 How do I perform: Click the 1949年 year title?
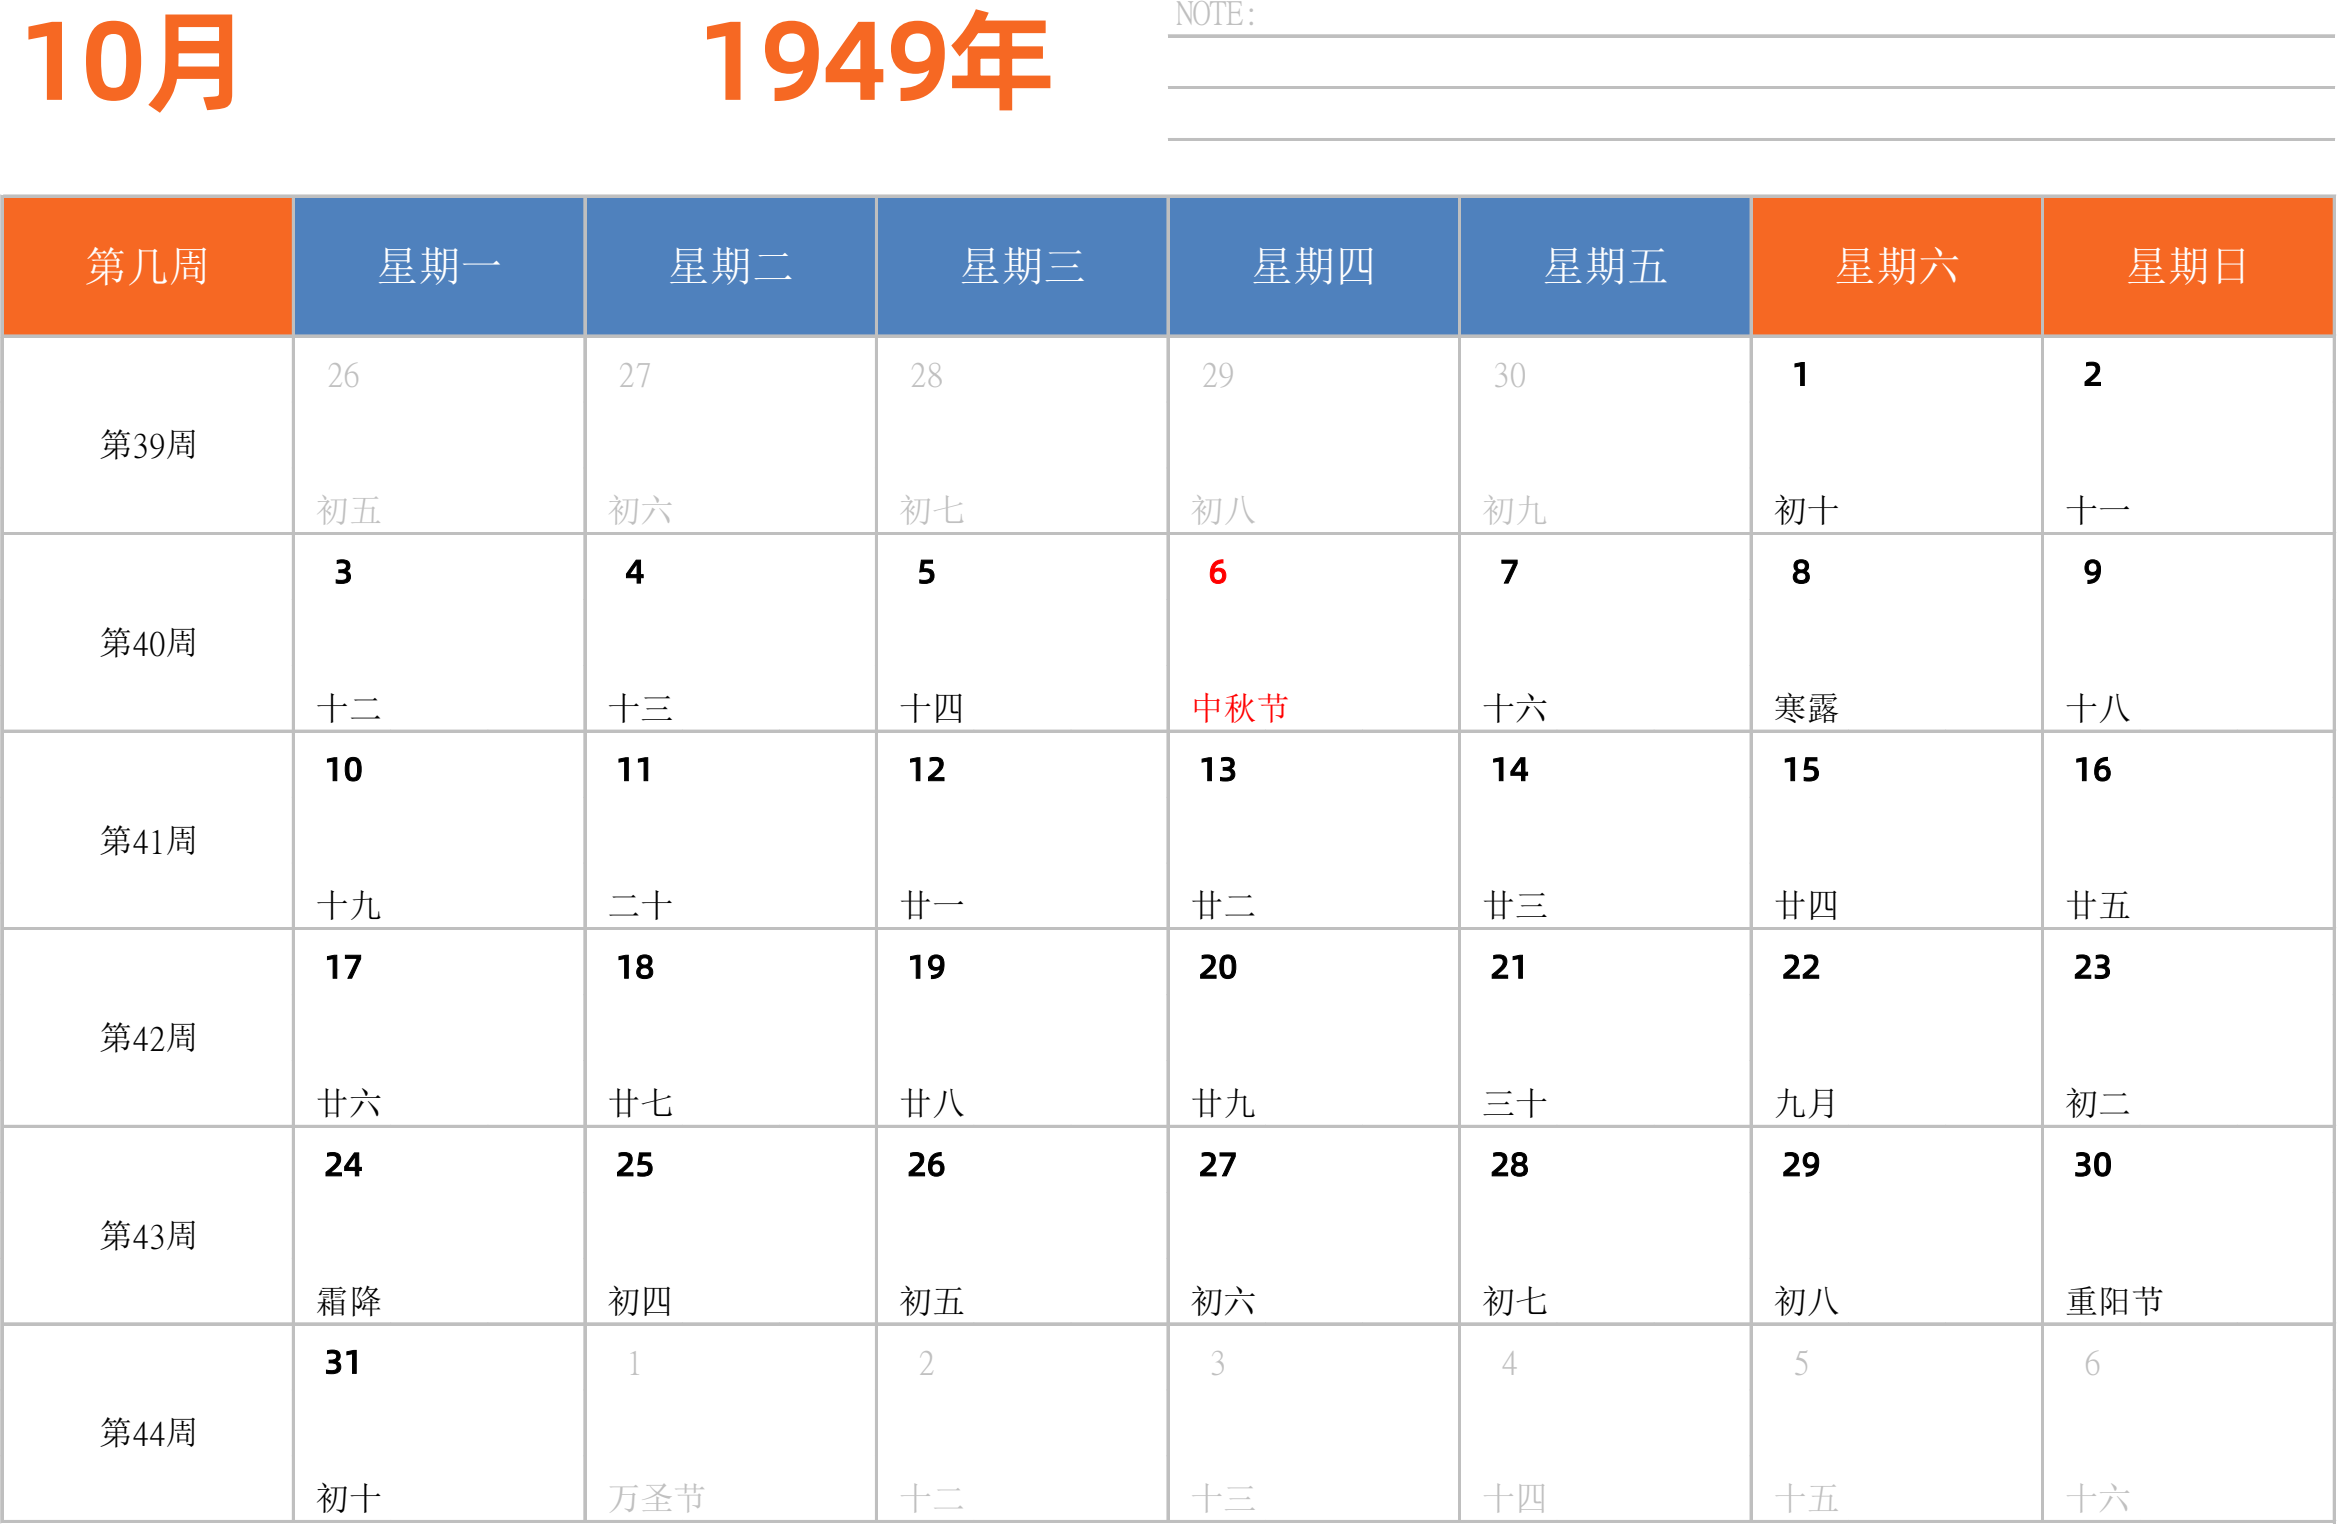coord(876,62)
